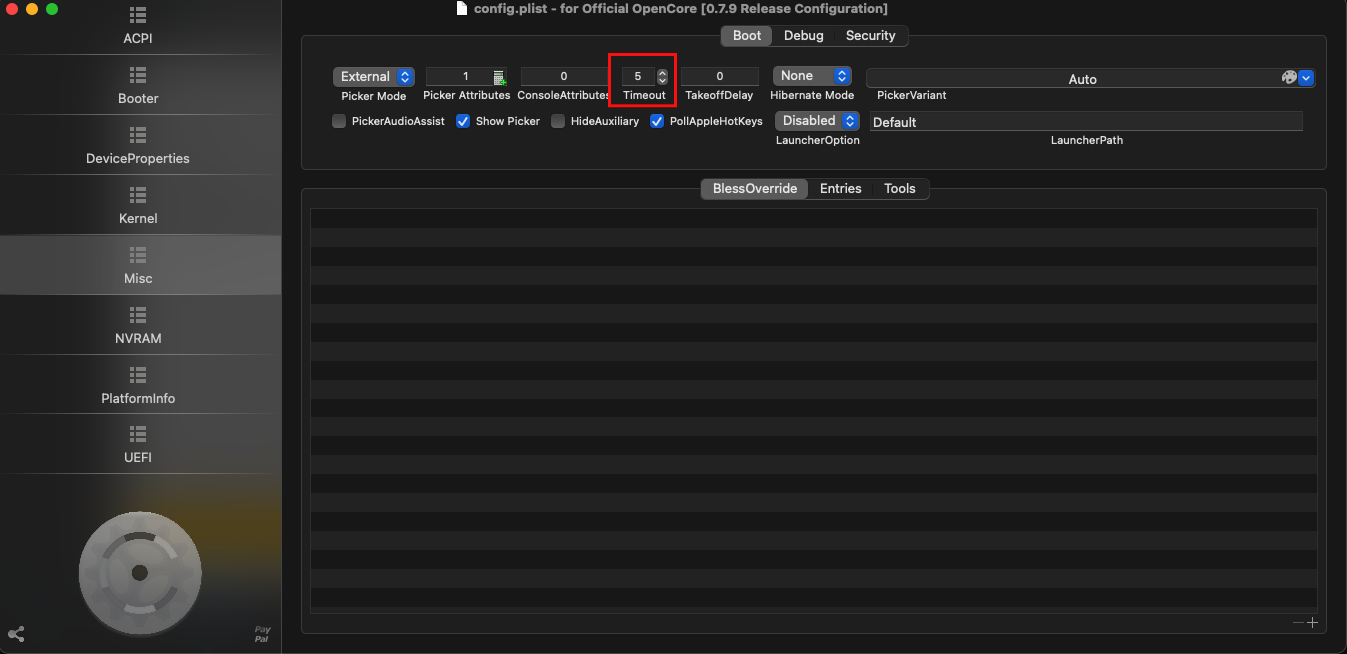Select the Entries tab
Viewport: 1347px width, 654px height.
[x=841, y=189]
